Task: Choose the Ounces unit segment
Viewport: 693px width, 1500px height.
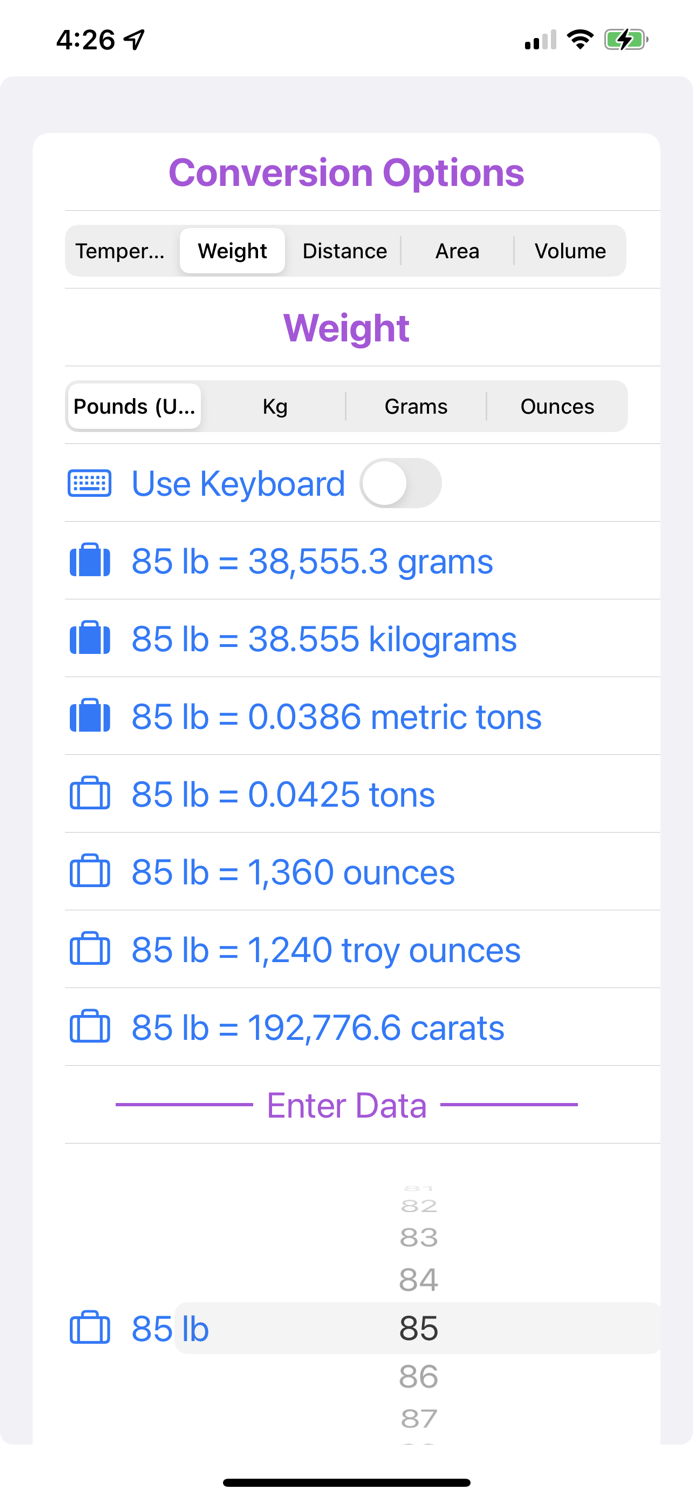Action: [x=557, y=406]
